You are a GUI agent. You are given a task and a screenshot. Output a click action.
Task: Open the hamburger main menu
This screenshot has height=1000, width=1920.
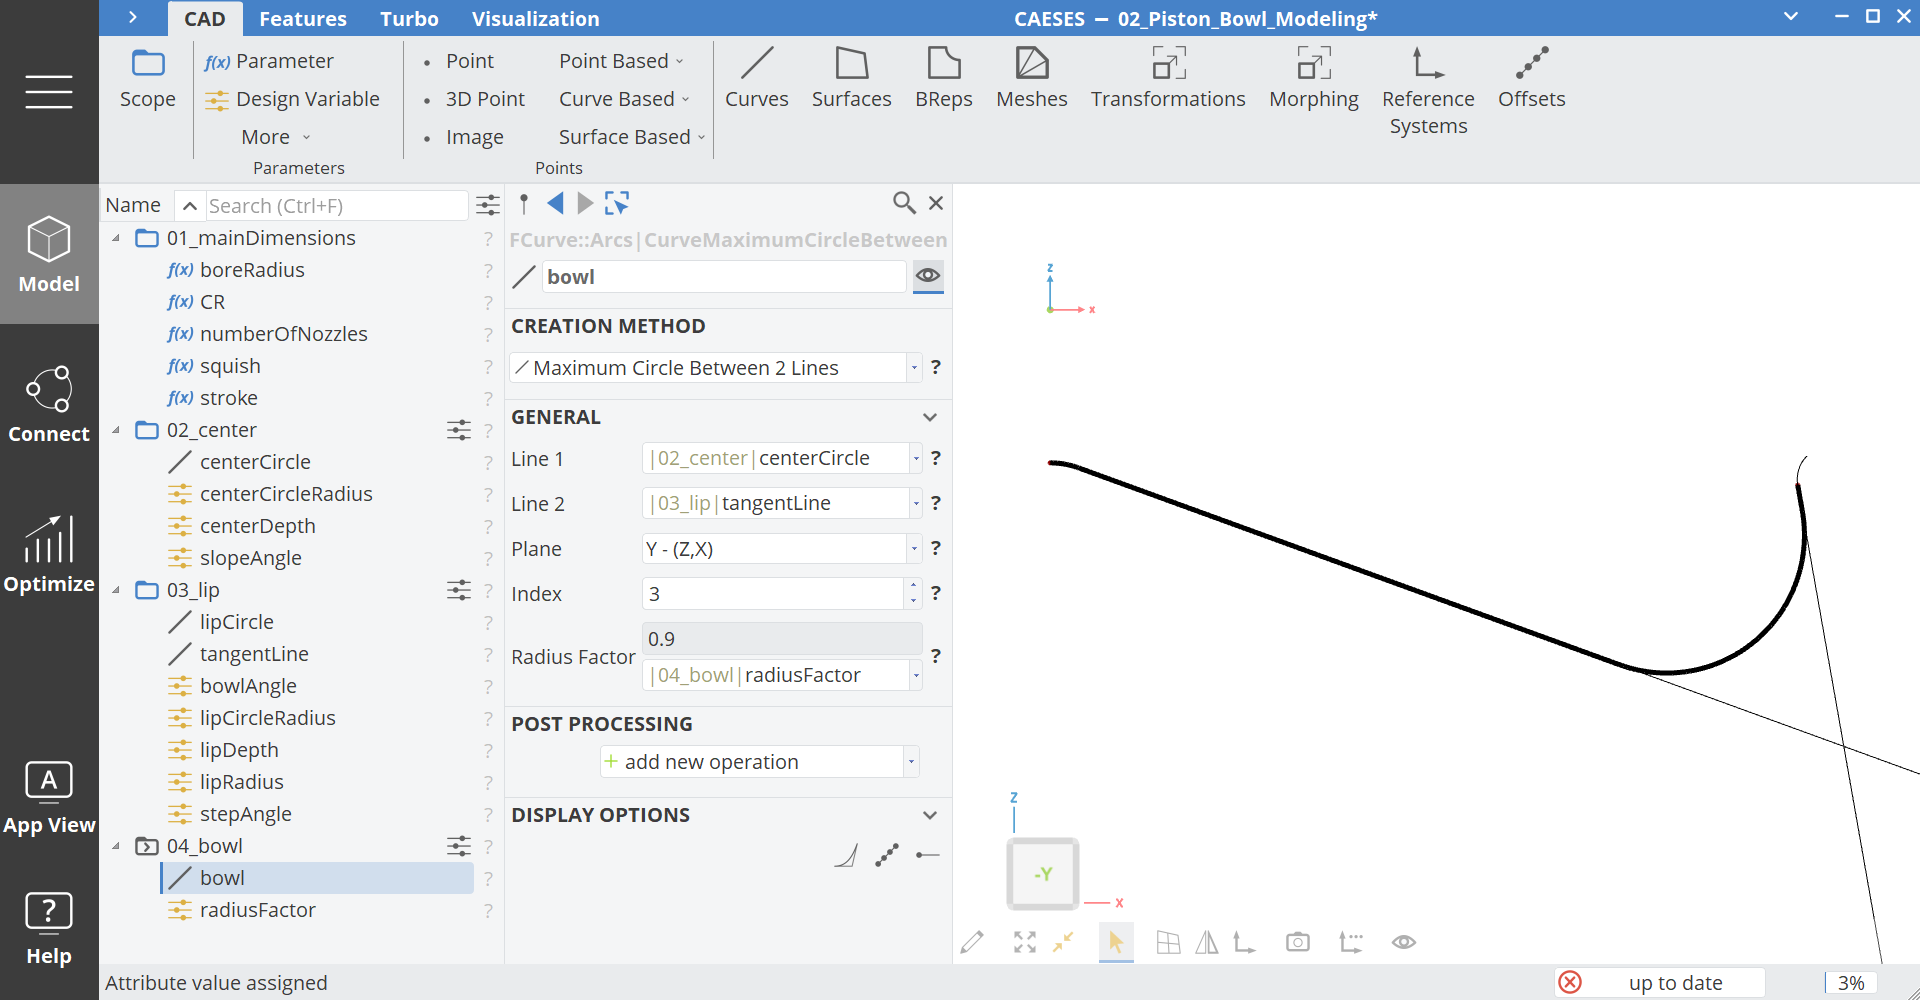tap(49, 92)
